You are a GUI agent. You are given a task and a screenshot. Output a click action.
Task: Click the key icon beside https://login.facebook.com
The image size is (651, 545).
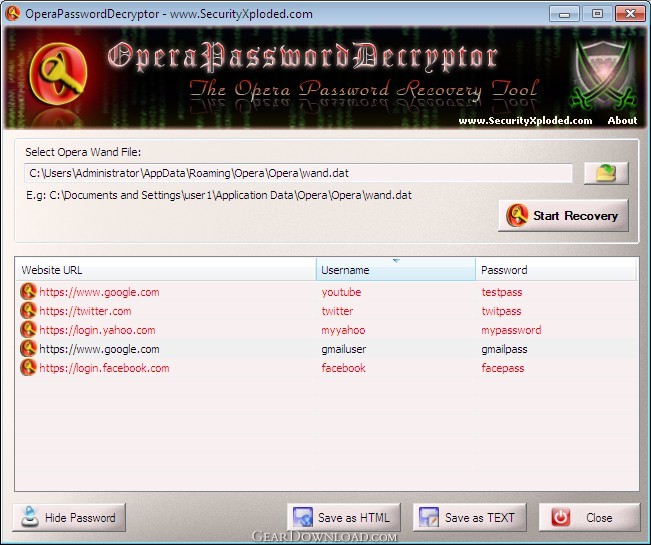pos(28,368)
